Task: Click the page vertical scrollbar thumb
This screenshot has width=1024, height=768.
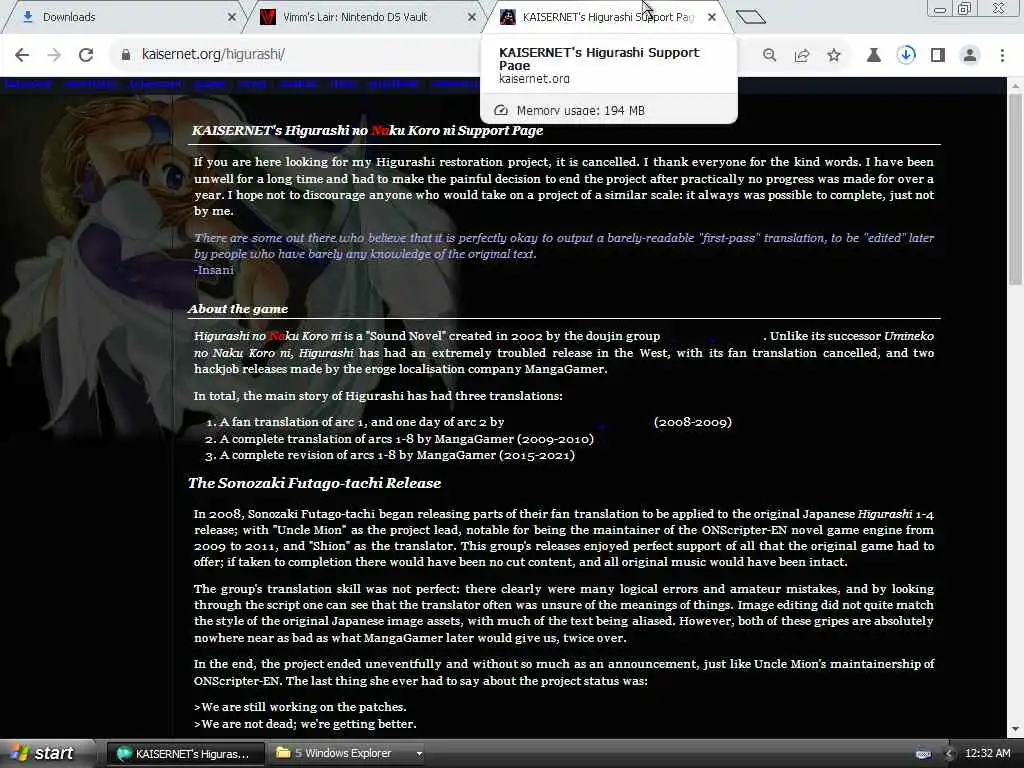Action: click(1015, 189)
